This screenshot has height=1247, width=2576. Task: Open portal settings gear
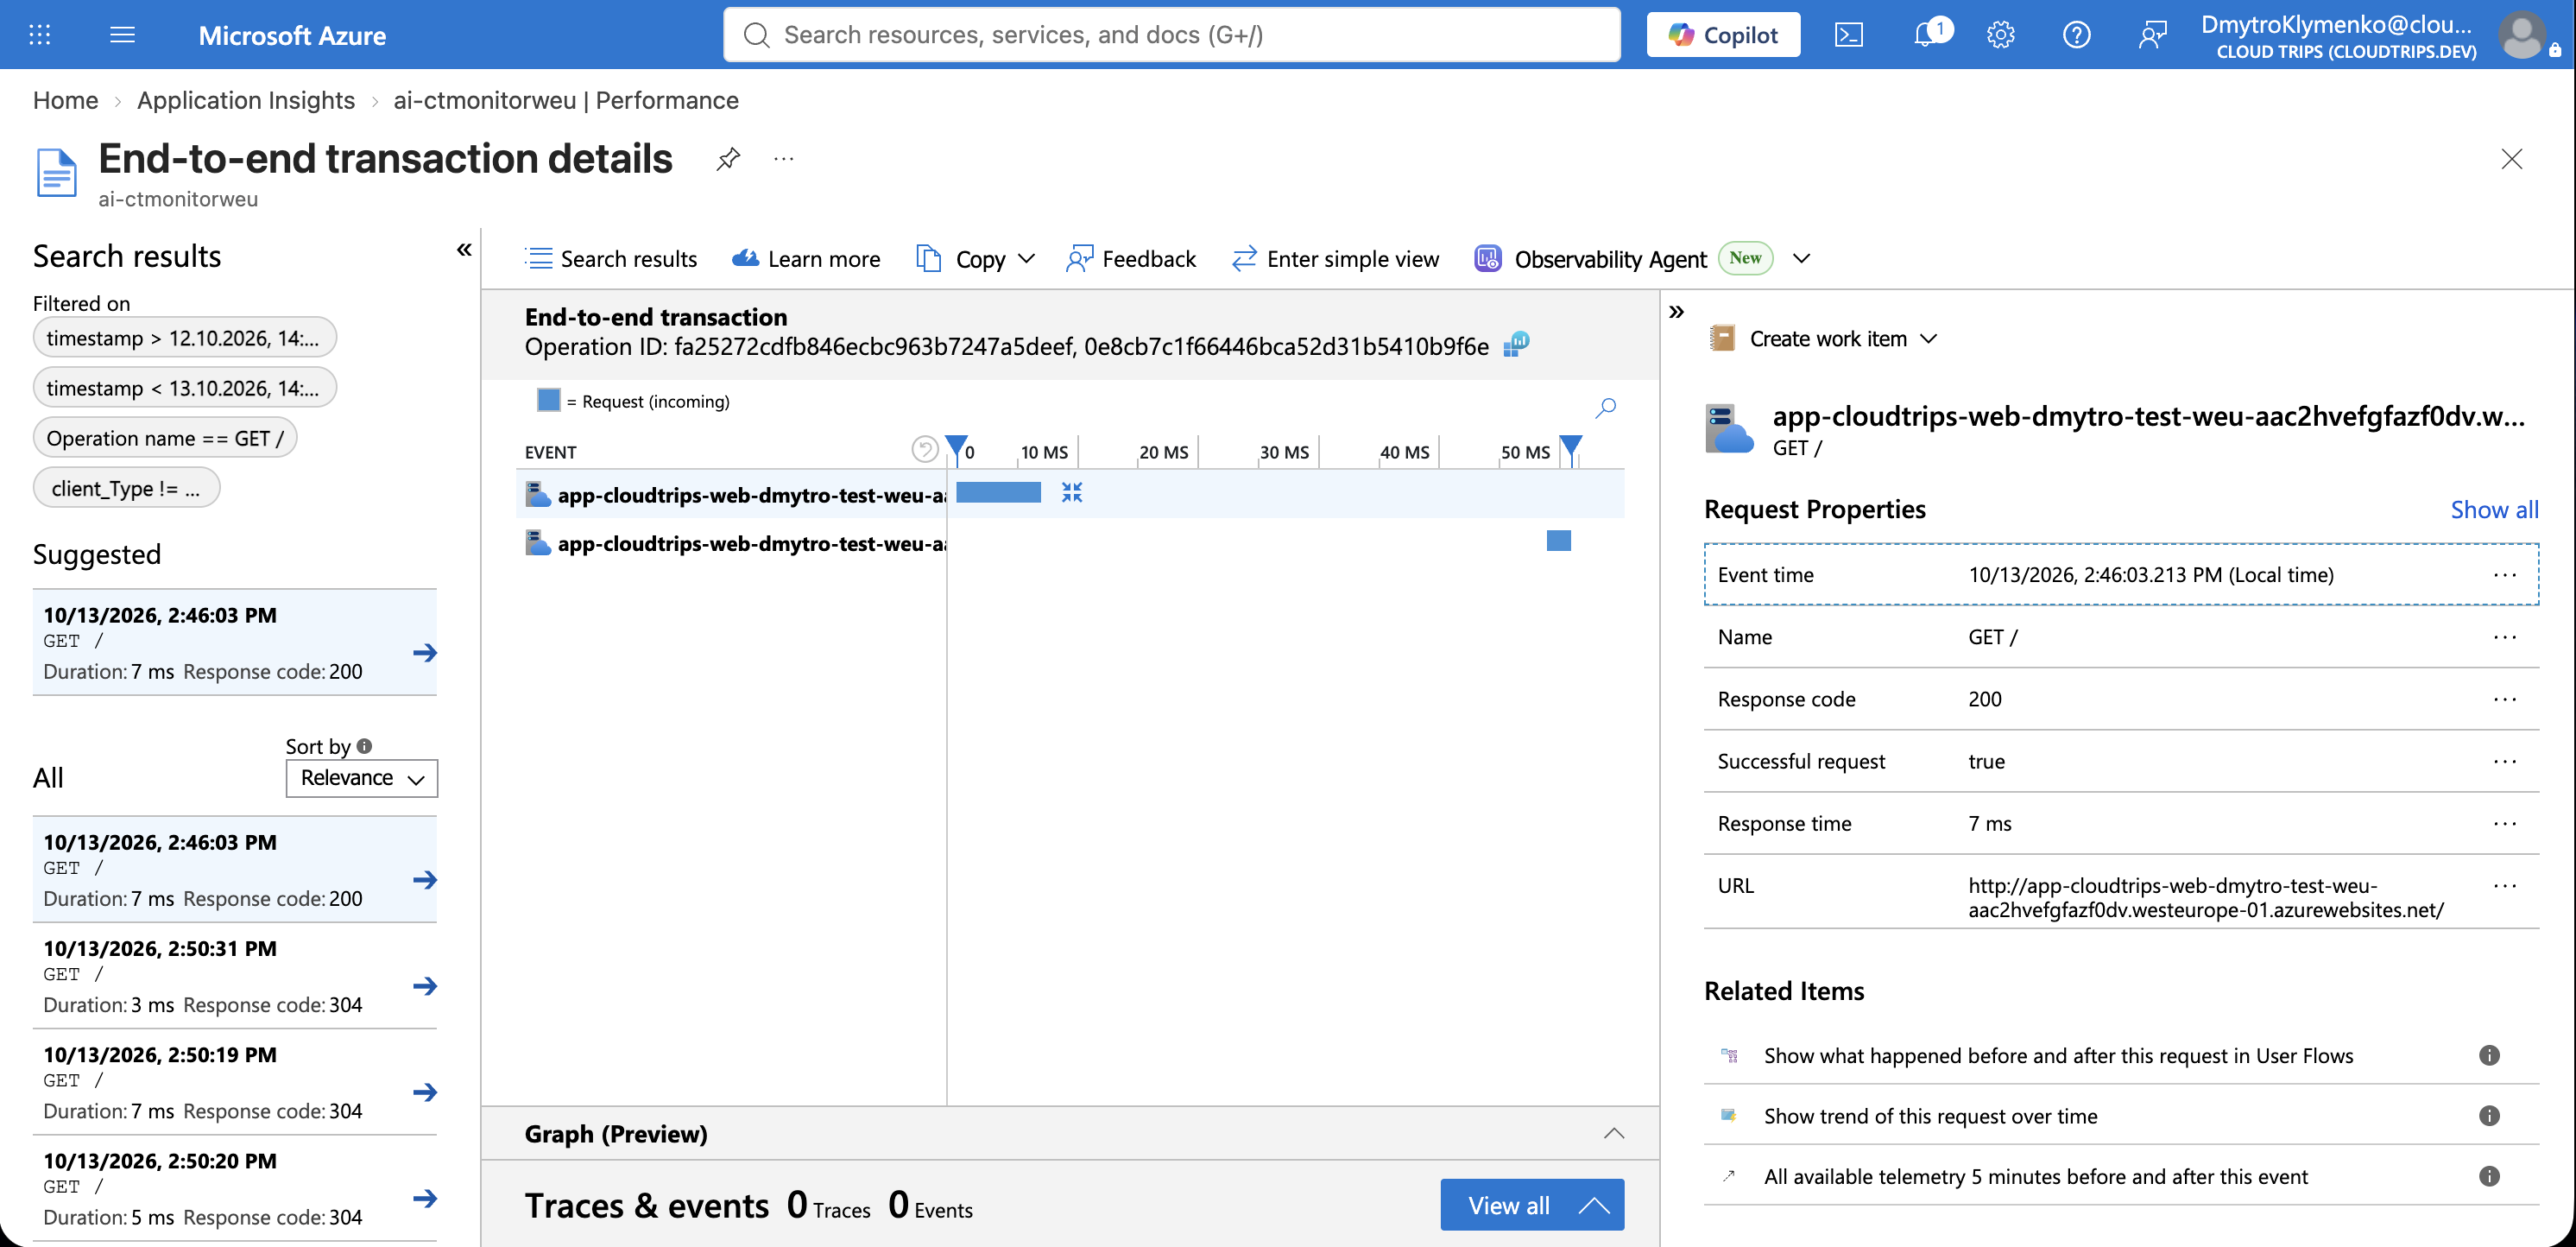pyautogui.click(x=2000, y=35)
